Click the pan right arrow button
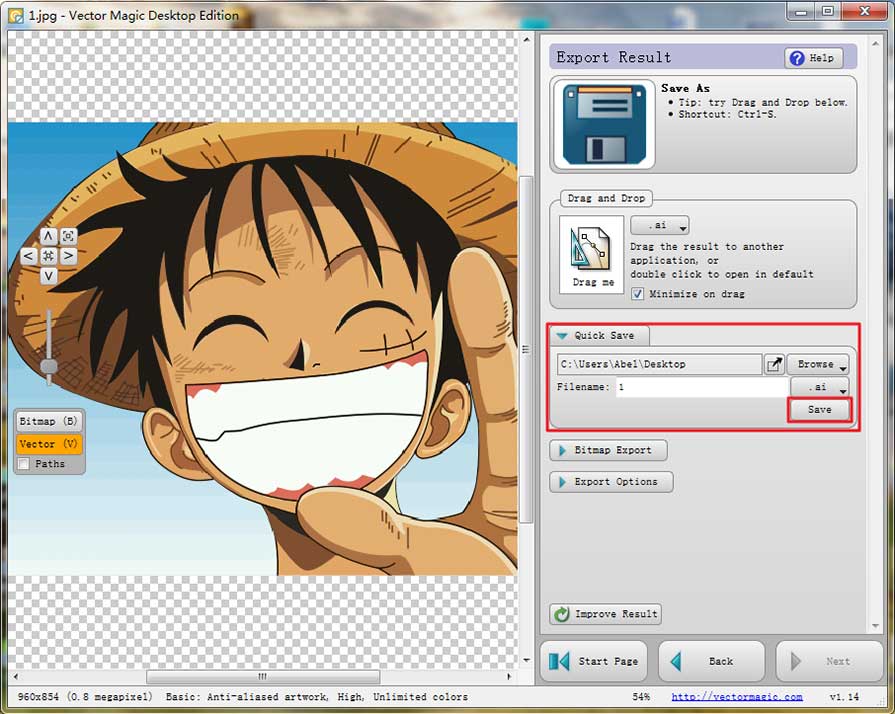Viewport: 895px width, 714px height. pyautogui.click(x=68, y=256)
